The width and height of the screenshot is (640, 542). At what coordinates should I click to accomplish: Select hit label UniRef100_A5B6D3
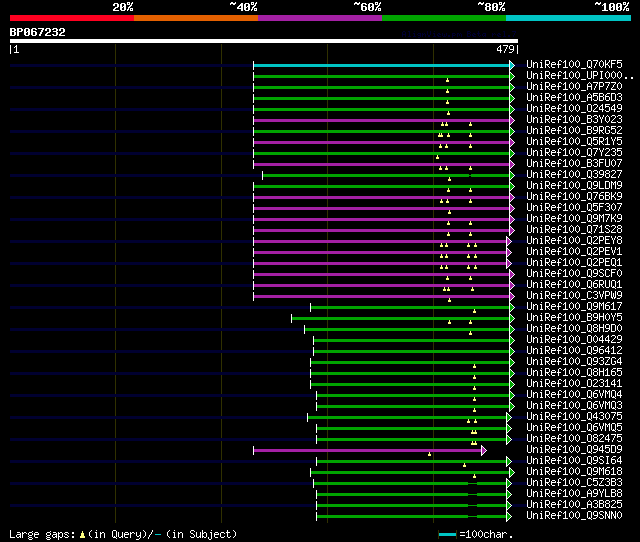[574, 98]
